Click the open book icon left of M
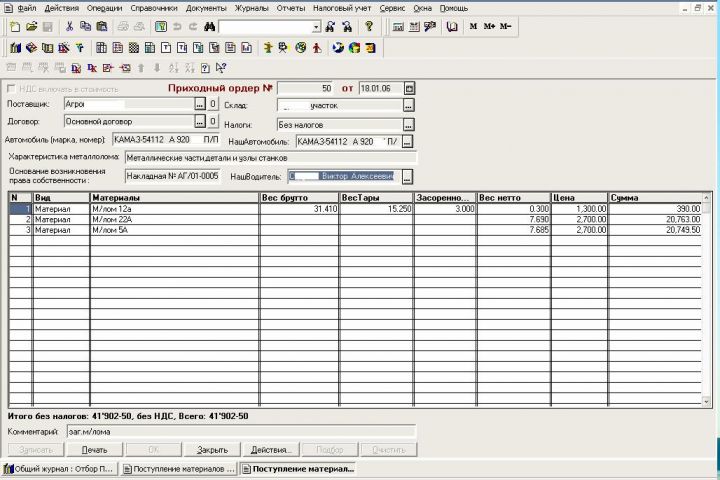The height and width of the screenshot is (480, 720). [452, 27]
